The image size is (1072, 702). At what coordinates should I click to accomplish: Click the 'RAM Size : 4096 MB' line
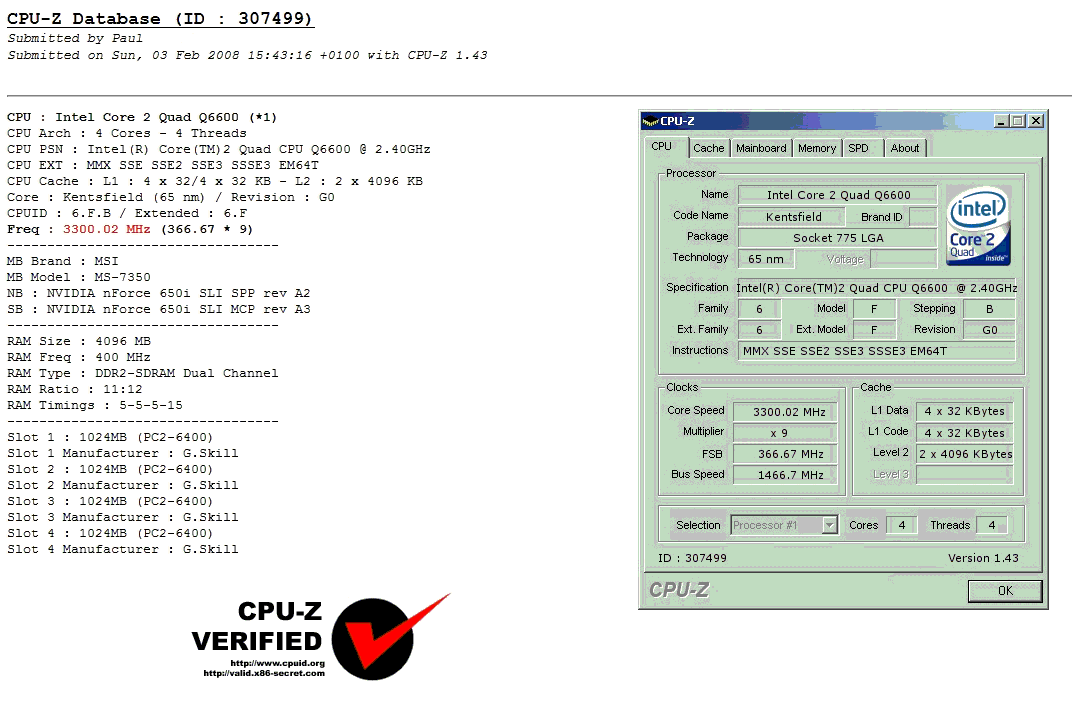[79, 341]
